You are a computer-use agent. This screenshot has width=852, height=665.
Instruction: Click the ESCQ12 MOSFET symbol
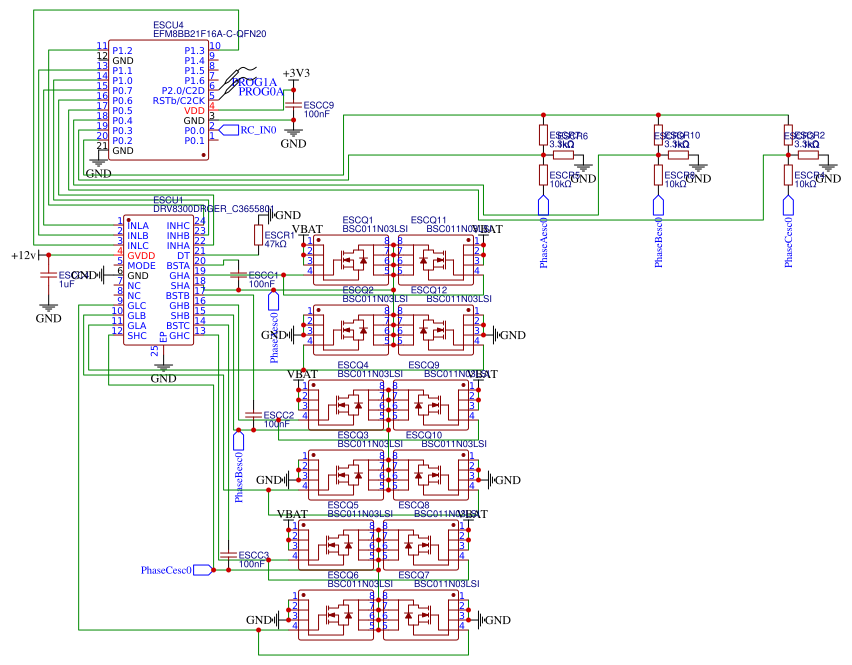[436, 329]
